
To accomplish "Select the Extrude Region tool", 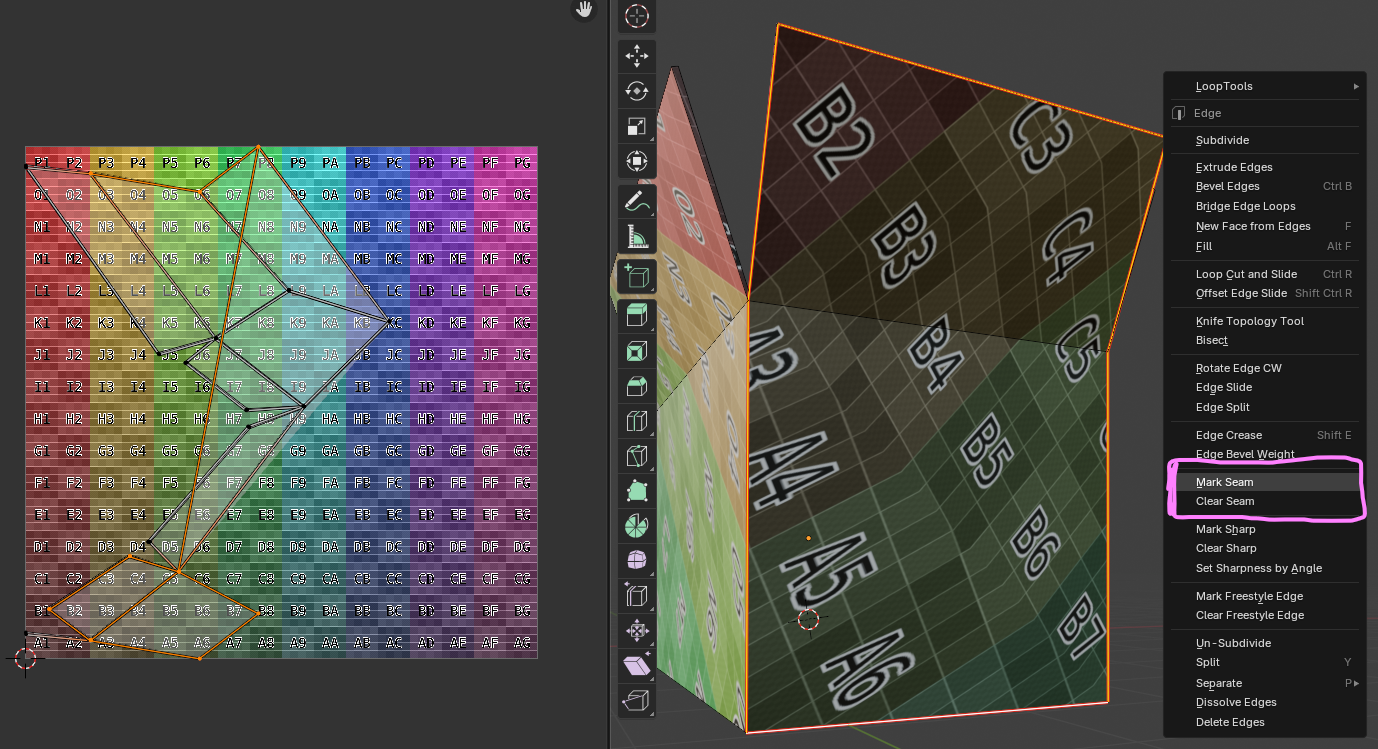I will (636, 316).
